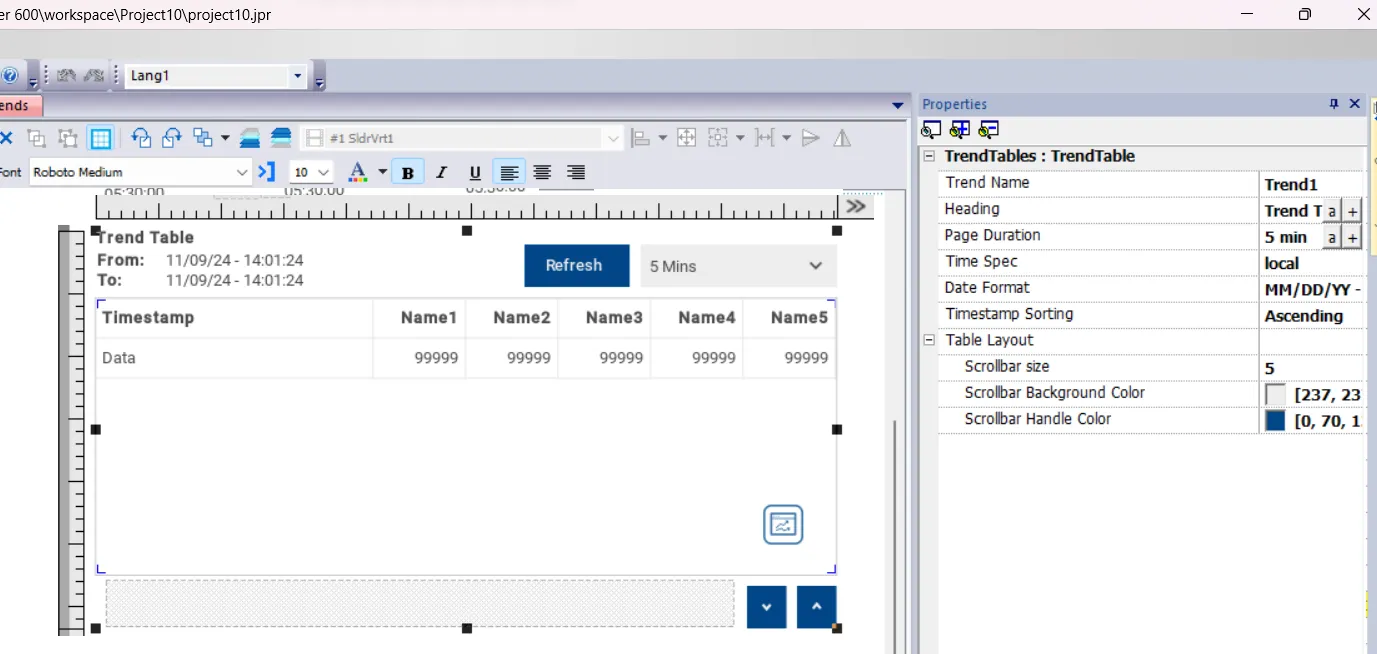This screenshot has height=654, width=1377.
Task: Select the group objects icon
Action: click(203, 137)
